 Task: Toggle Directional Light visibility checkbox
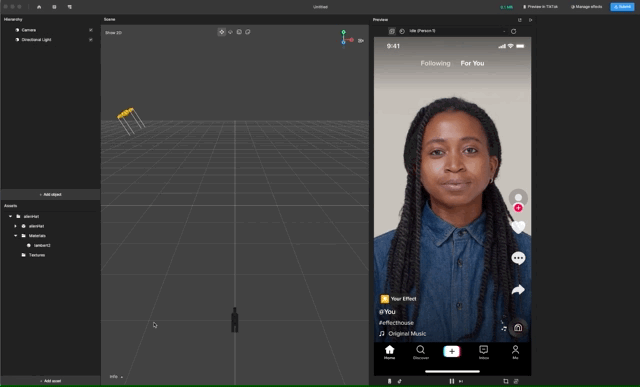[x=91, y=40]
